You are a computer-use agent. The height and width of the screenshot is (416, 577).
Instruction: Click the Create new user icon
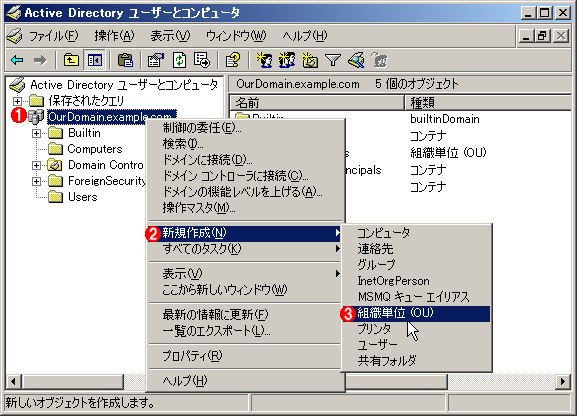[x=265, y=60]
